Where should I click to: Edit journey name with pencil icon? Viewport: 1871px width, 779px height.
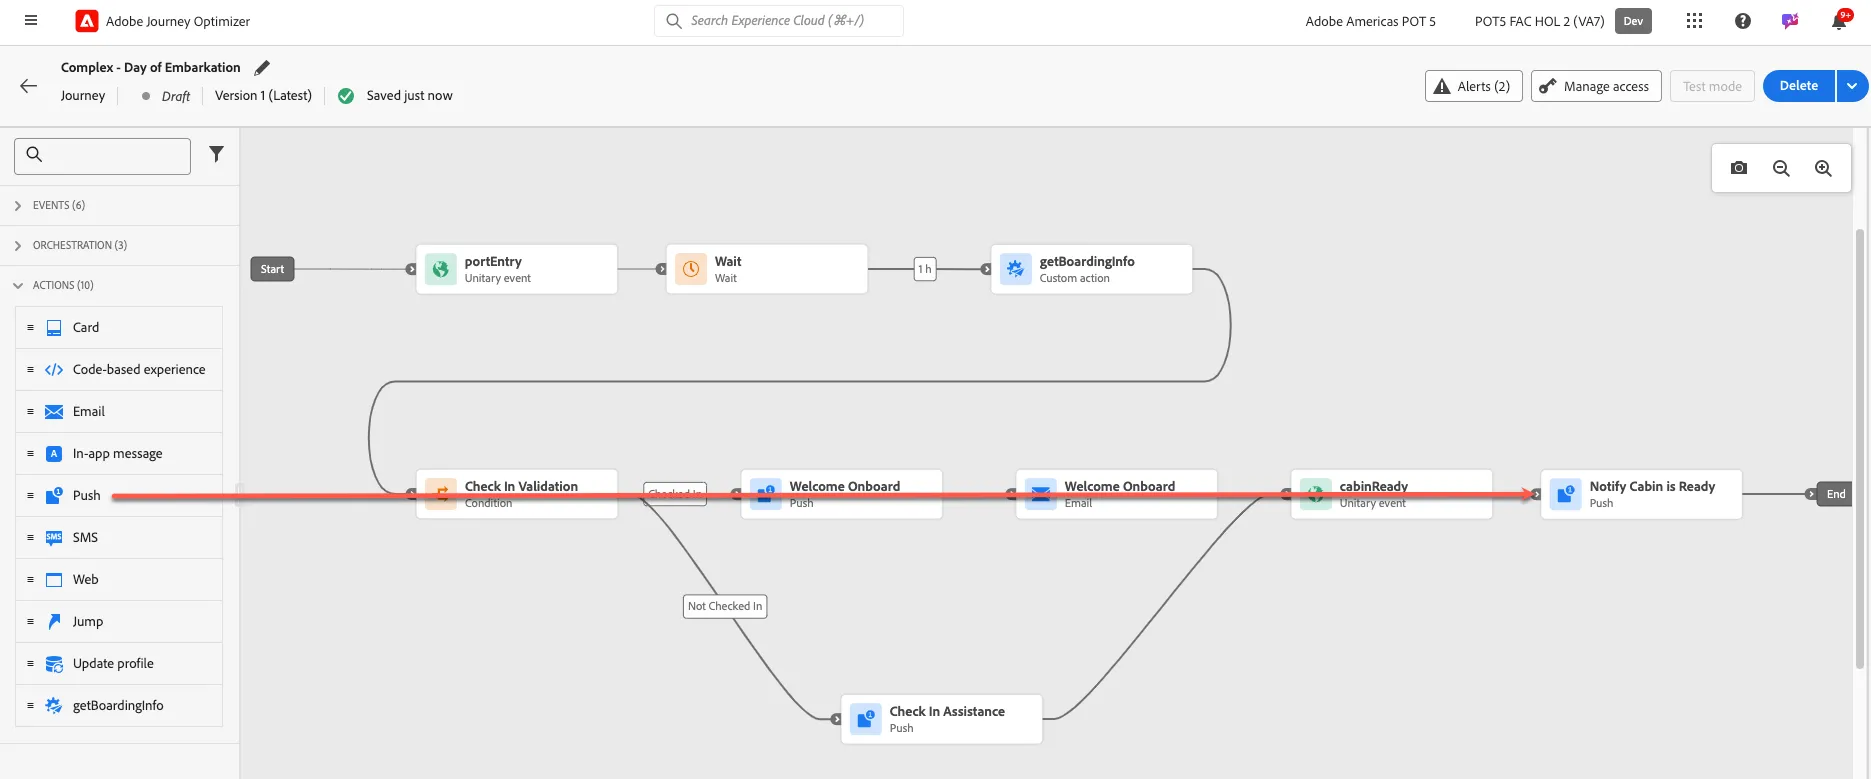click(262, 68)
